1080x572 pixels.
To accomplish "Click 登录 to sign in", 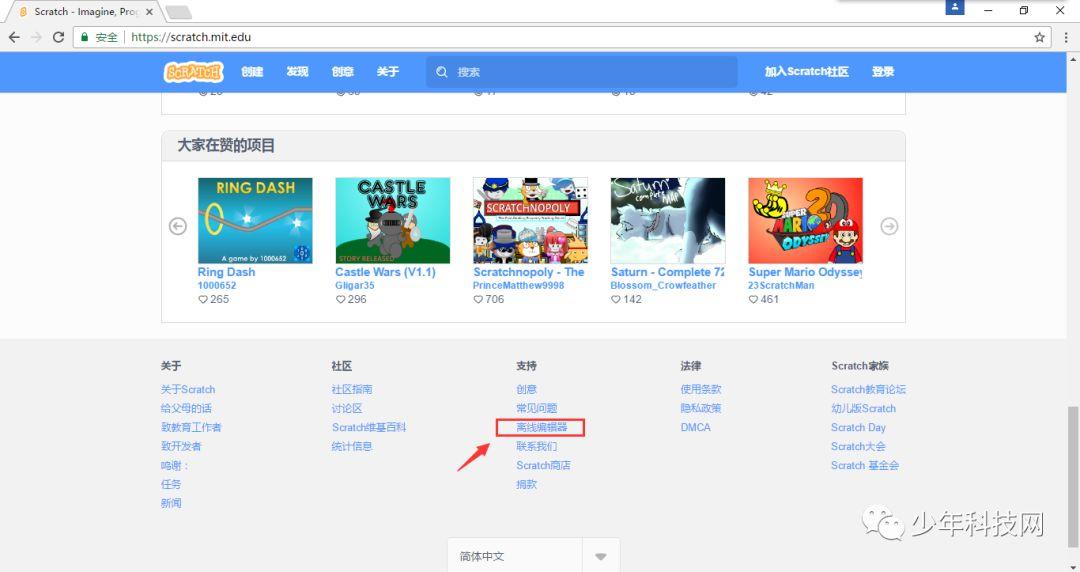I will click(883, 72).
